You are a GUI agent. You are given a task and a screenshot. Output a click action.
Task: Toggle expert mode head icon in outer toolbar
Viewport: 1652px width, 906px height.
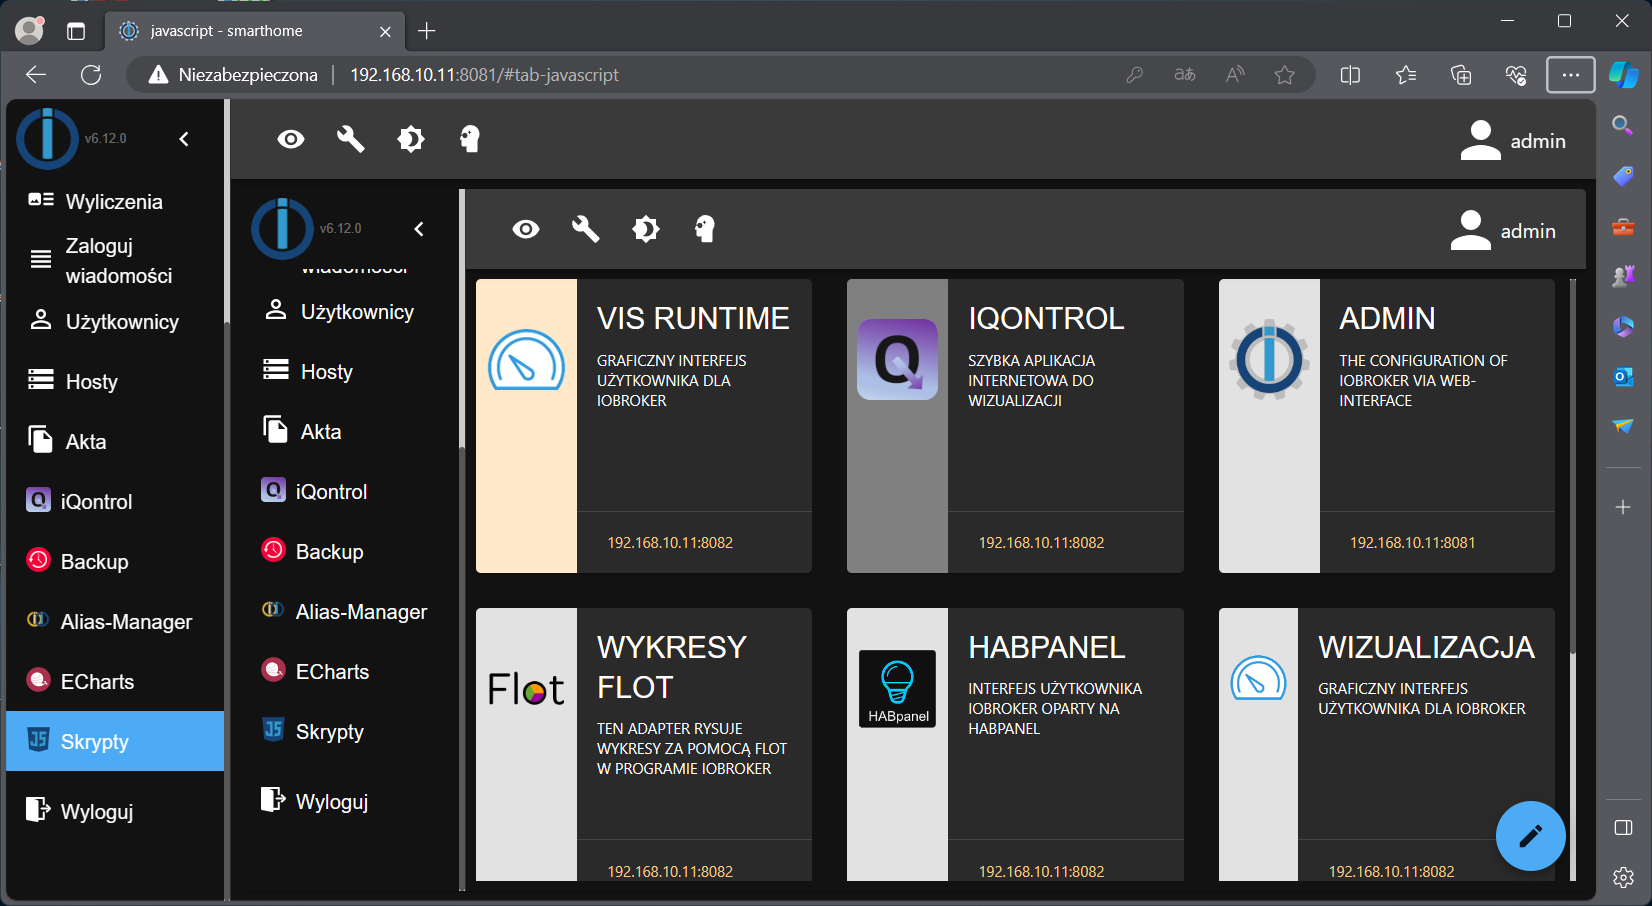(470, 139)
